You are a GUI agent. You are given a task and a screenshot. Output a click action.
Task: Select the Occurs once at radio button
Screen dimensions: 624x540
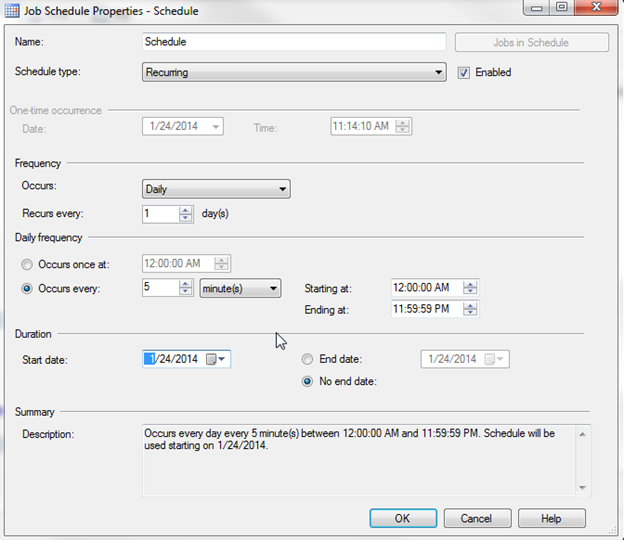pyautogui.click(x=27, y=265)
